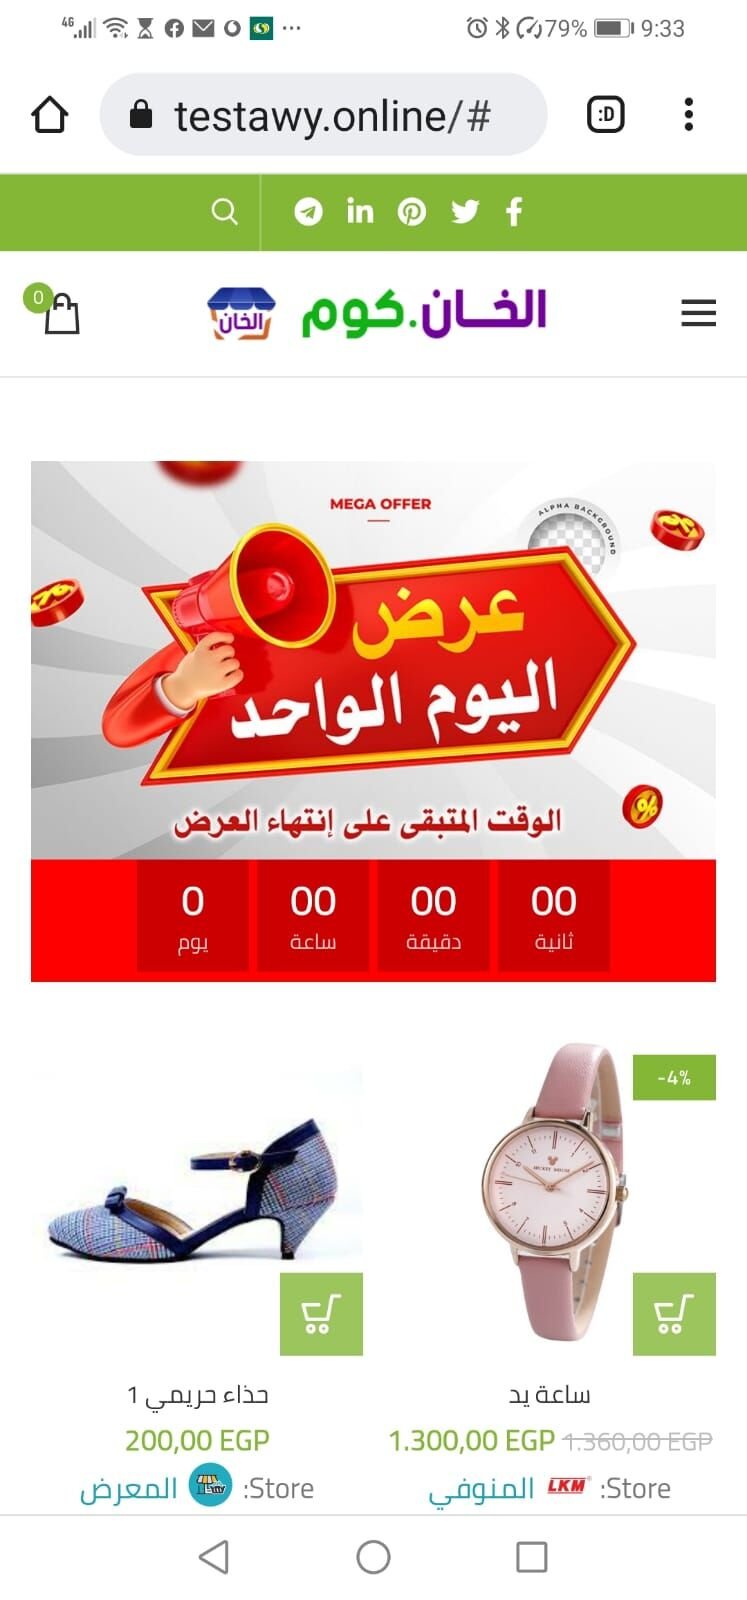
Task: Open the Telegram social icon
Action: click(x=308, y=211)
